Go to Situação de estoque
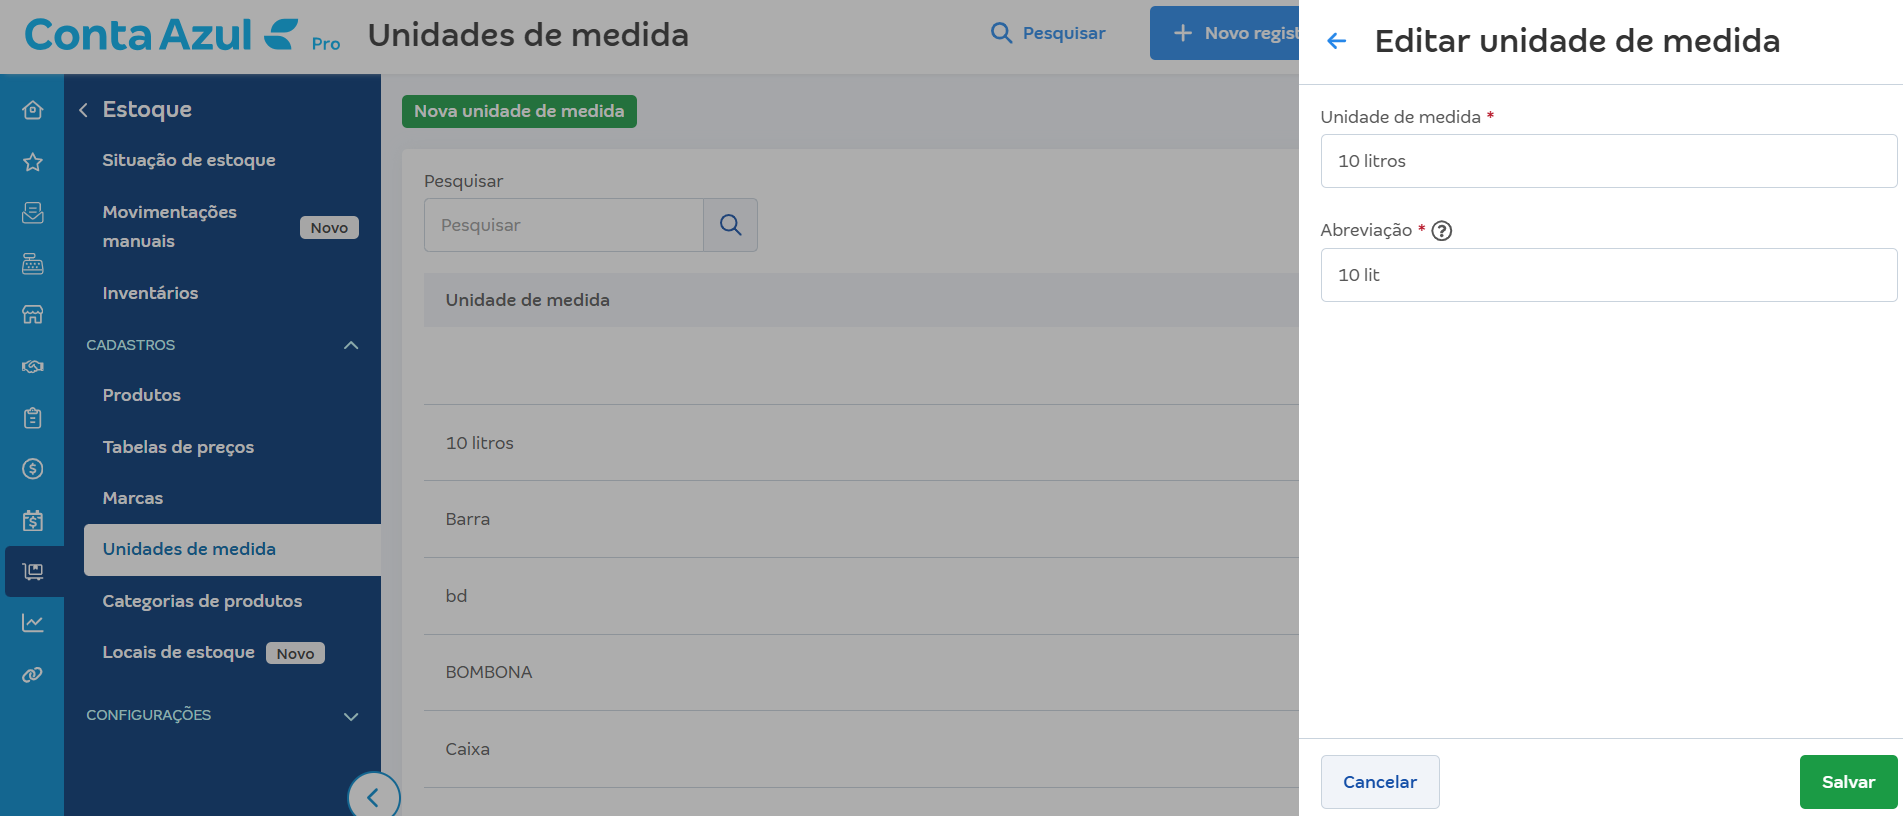This screenshot has height=816, width=1903. (x=189, y=160)
